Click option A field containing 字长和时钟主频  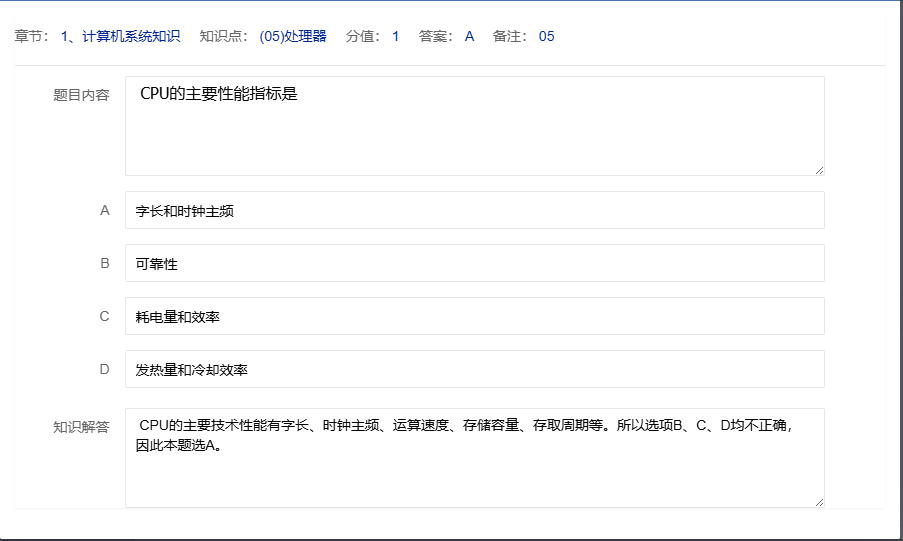point(474,211)
